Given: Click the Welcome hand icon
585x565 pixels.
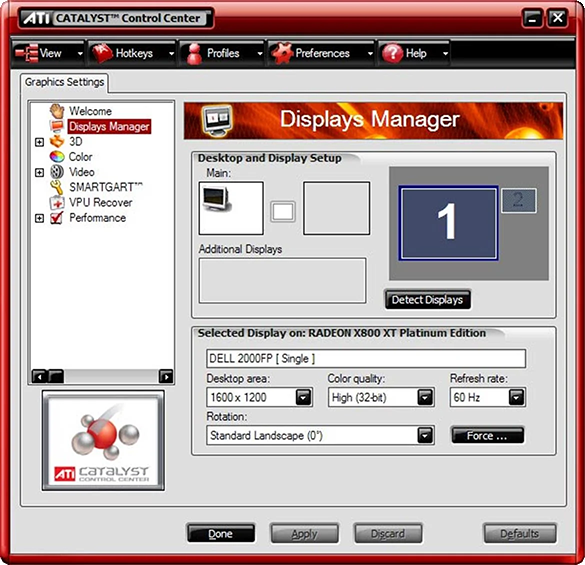Looking at the screenshot, I should (x=57, y=110).
